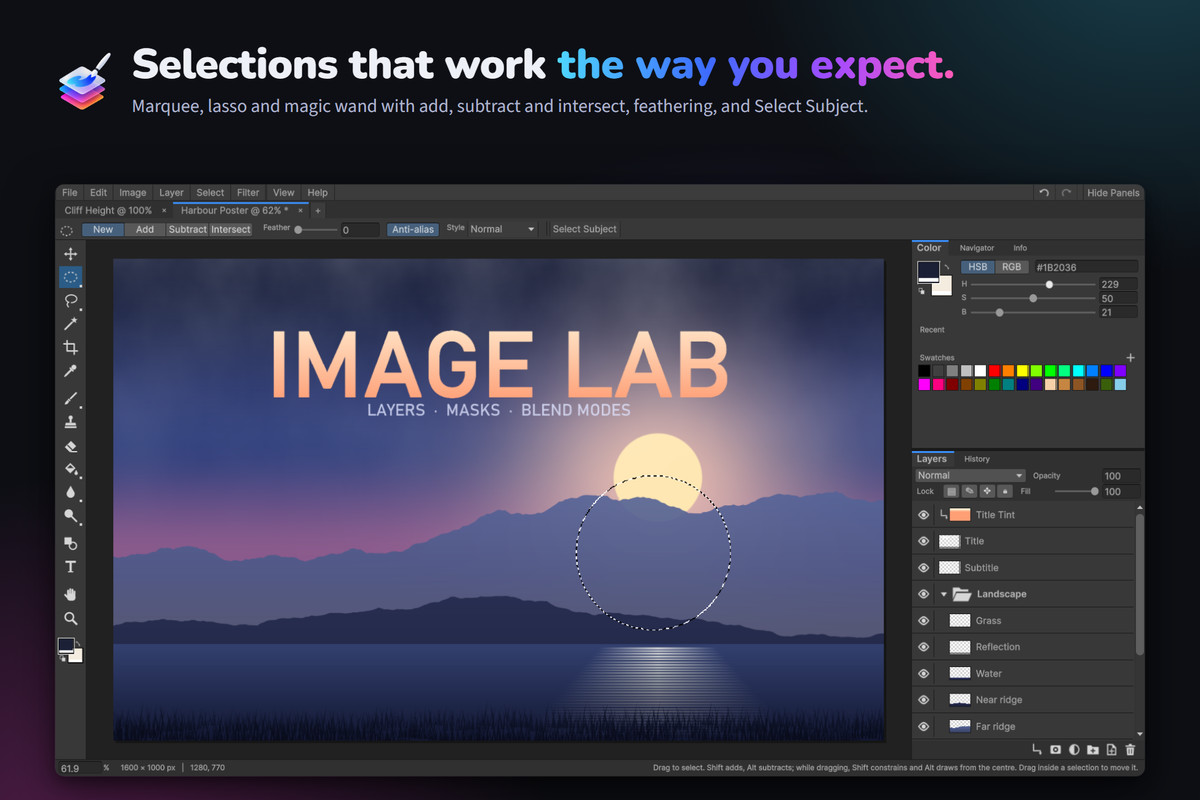
Task: Choose the Intersect selection mode
Action: [x=231, y=229]
